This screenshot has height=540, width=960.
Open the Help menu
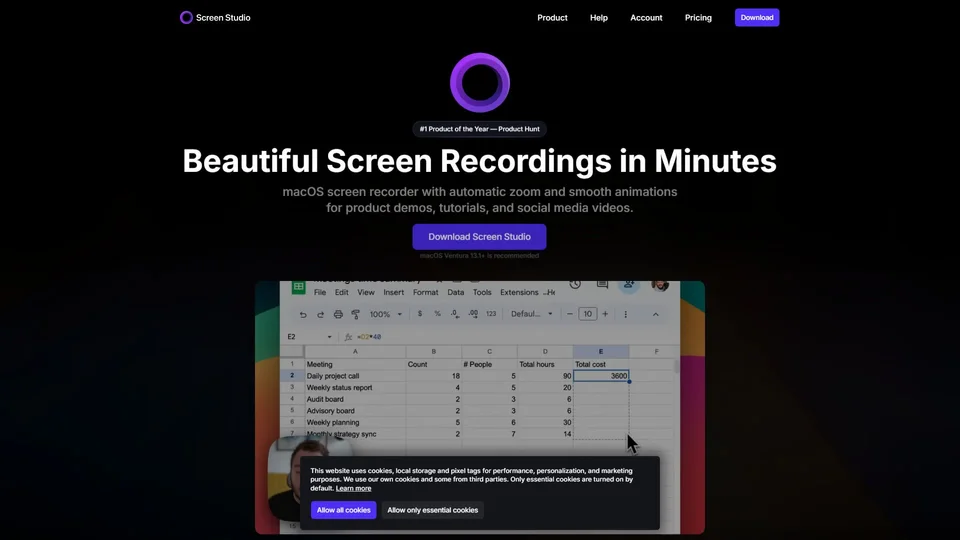(x=599, y=18)
